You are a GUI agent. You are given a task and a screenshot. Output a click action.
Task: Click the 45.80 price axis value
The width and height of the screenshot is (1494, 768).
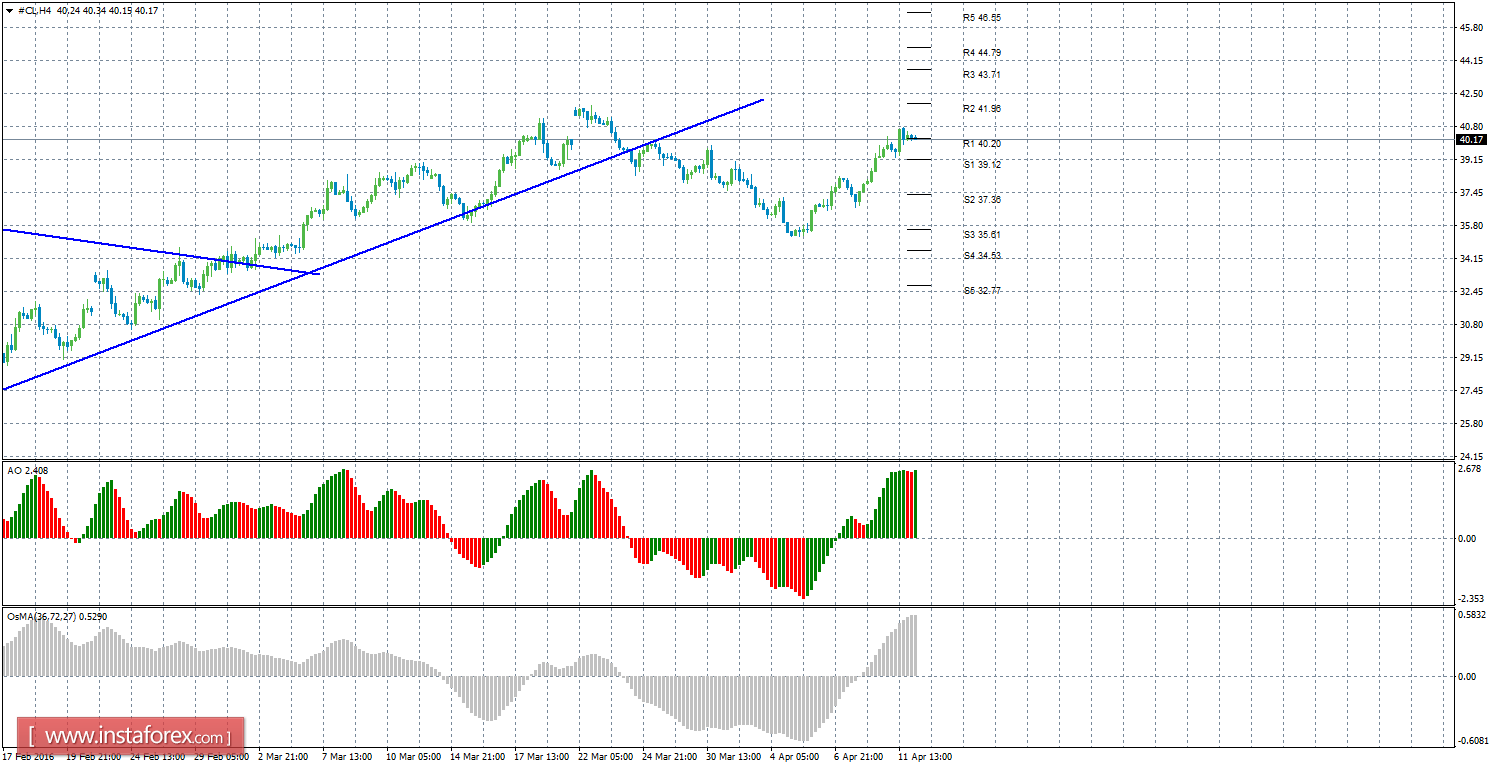(1470, 28)
